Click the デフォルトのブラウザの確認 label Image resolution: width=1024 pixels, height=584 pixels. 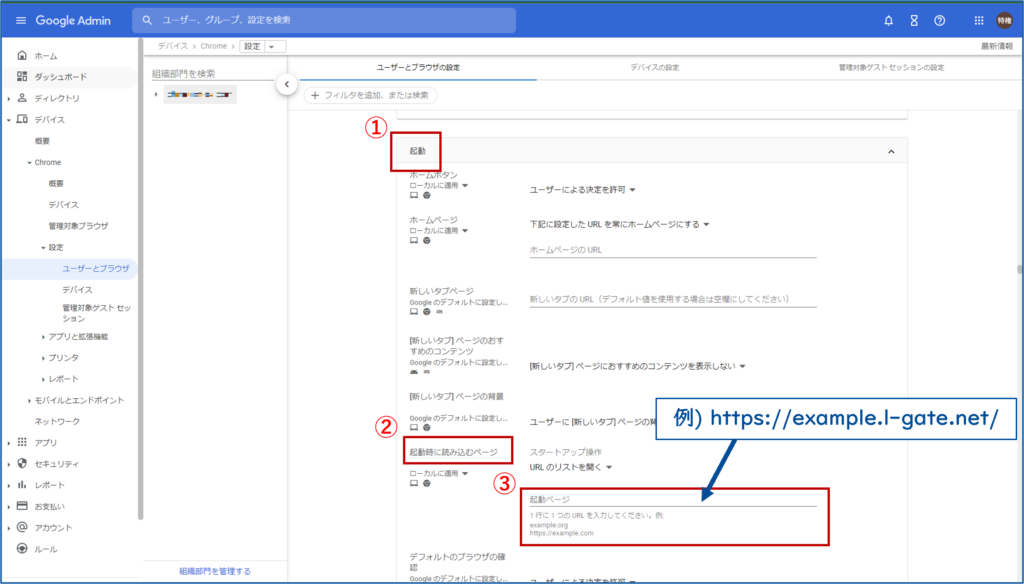(x=458, y=562)
